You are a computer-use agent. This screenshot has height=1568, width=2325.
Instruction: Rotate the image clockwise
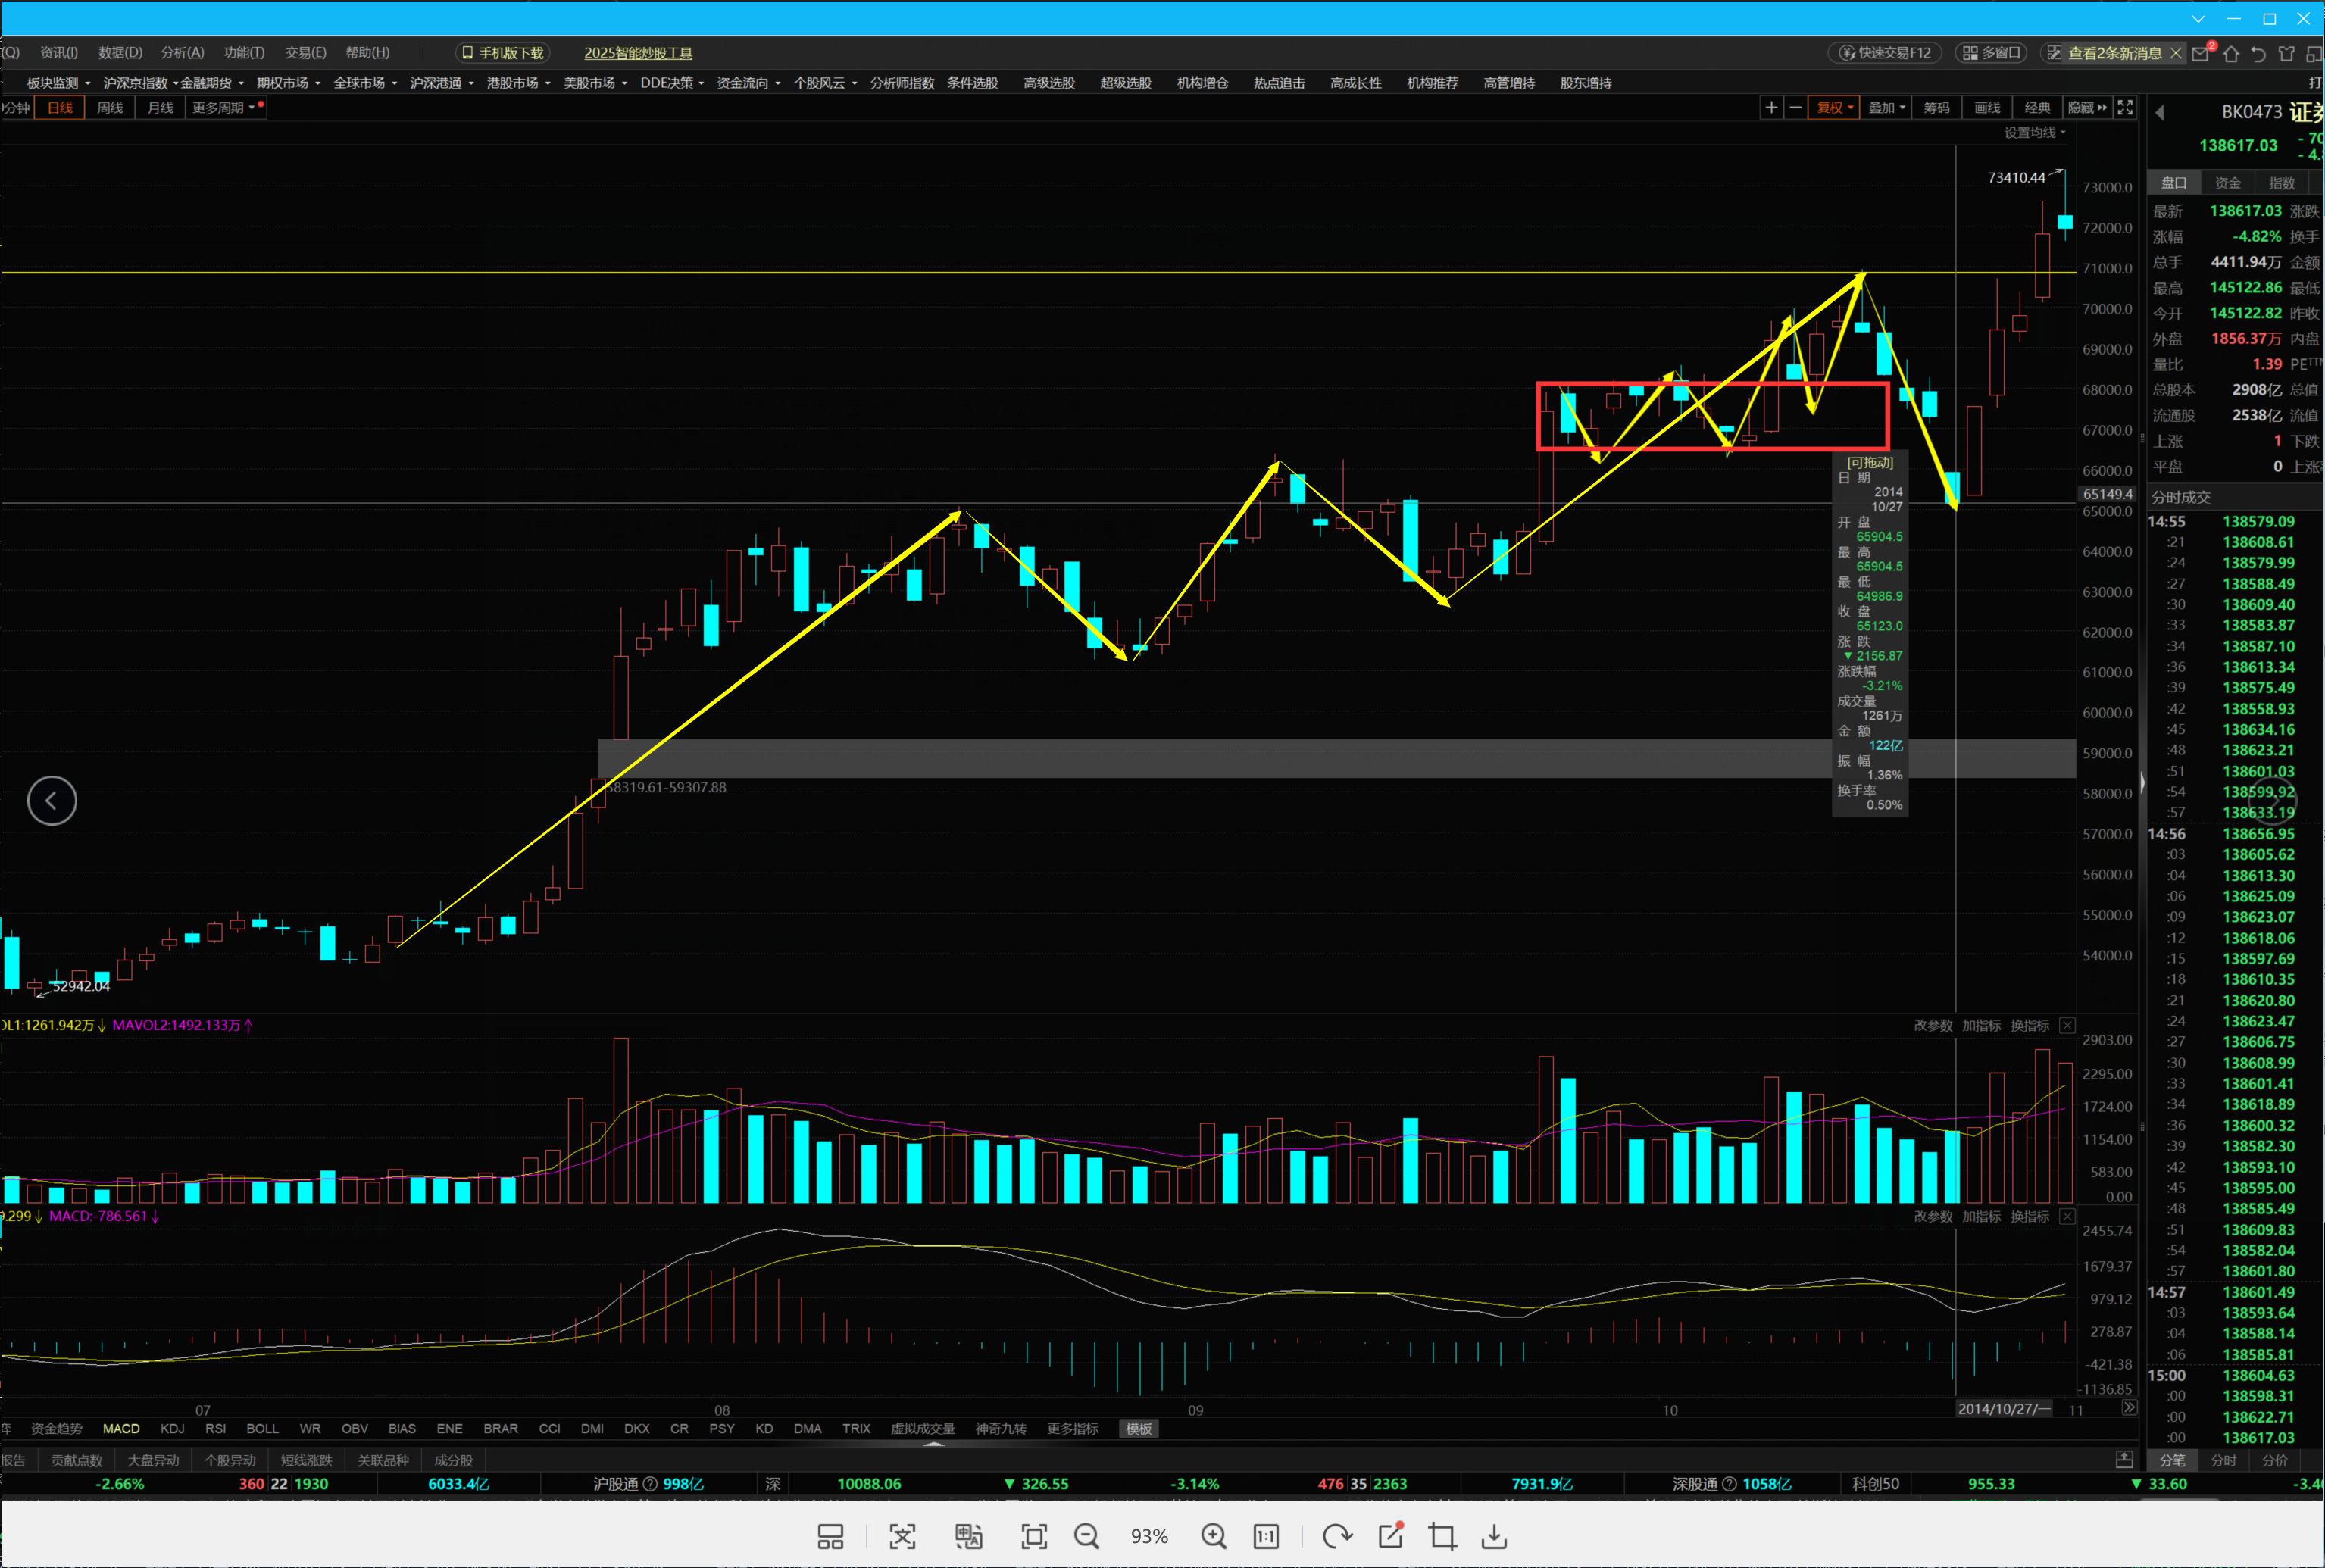tap(1337, 1536)
